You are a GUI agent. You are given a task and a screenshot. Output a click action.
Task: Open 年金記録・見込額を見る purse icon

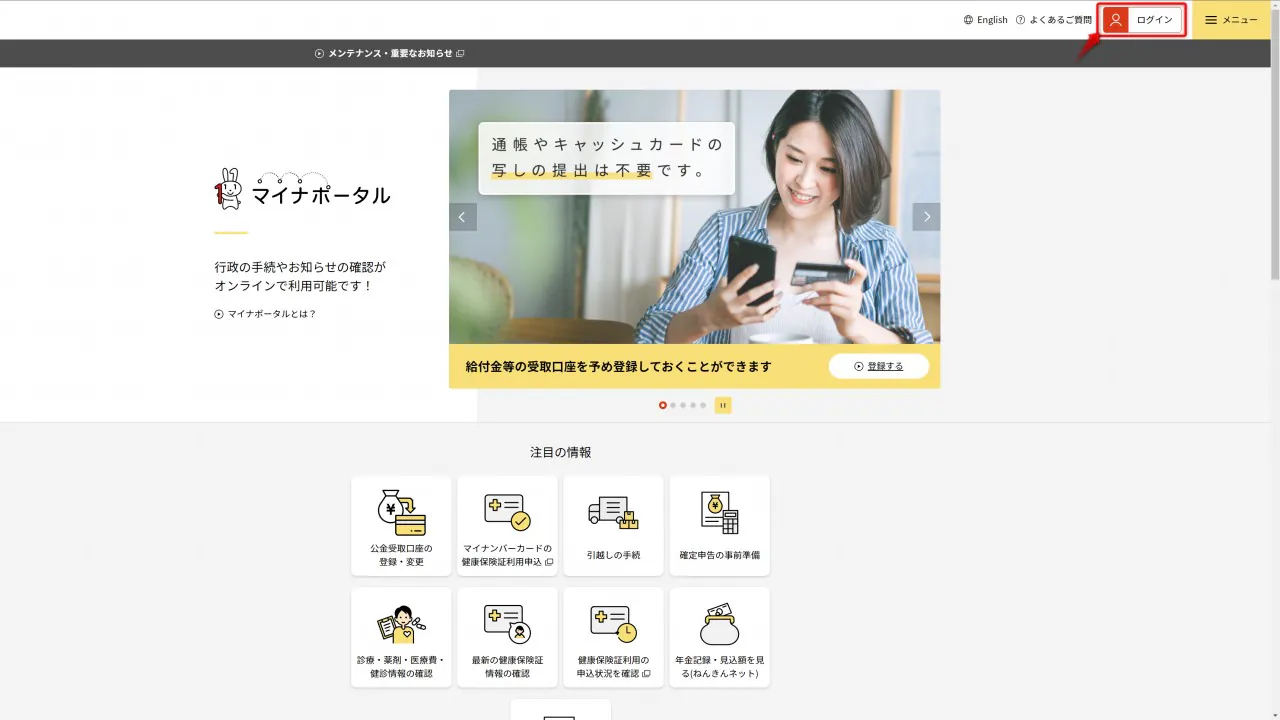pyautogui.click(x=719, y=625)
